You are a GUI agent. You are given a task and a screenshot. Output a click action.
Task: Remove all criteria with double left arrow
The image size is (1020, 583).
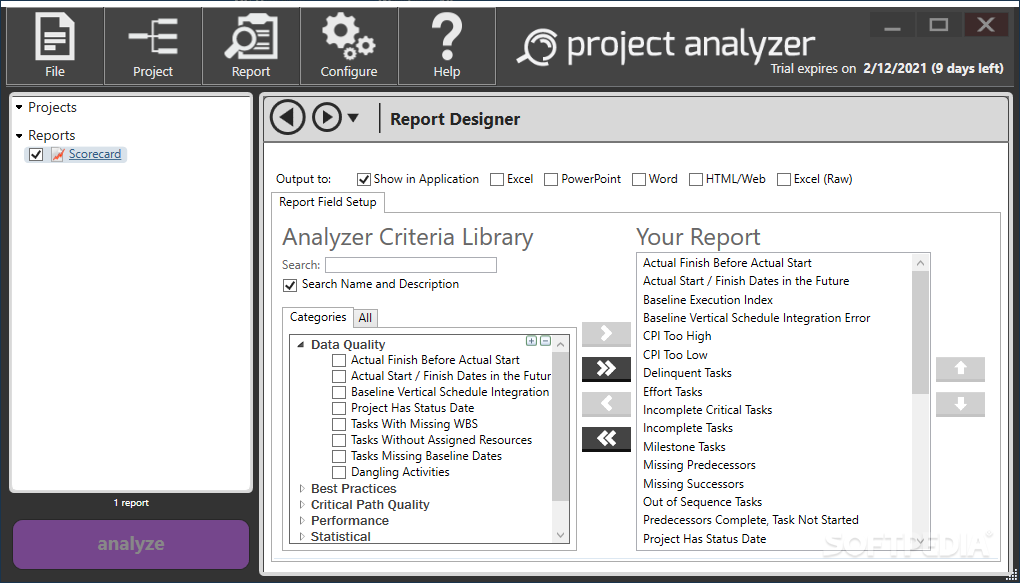pos(606,439)
